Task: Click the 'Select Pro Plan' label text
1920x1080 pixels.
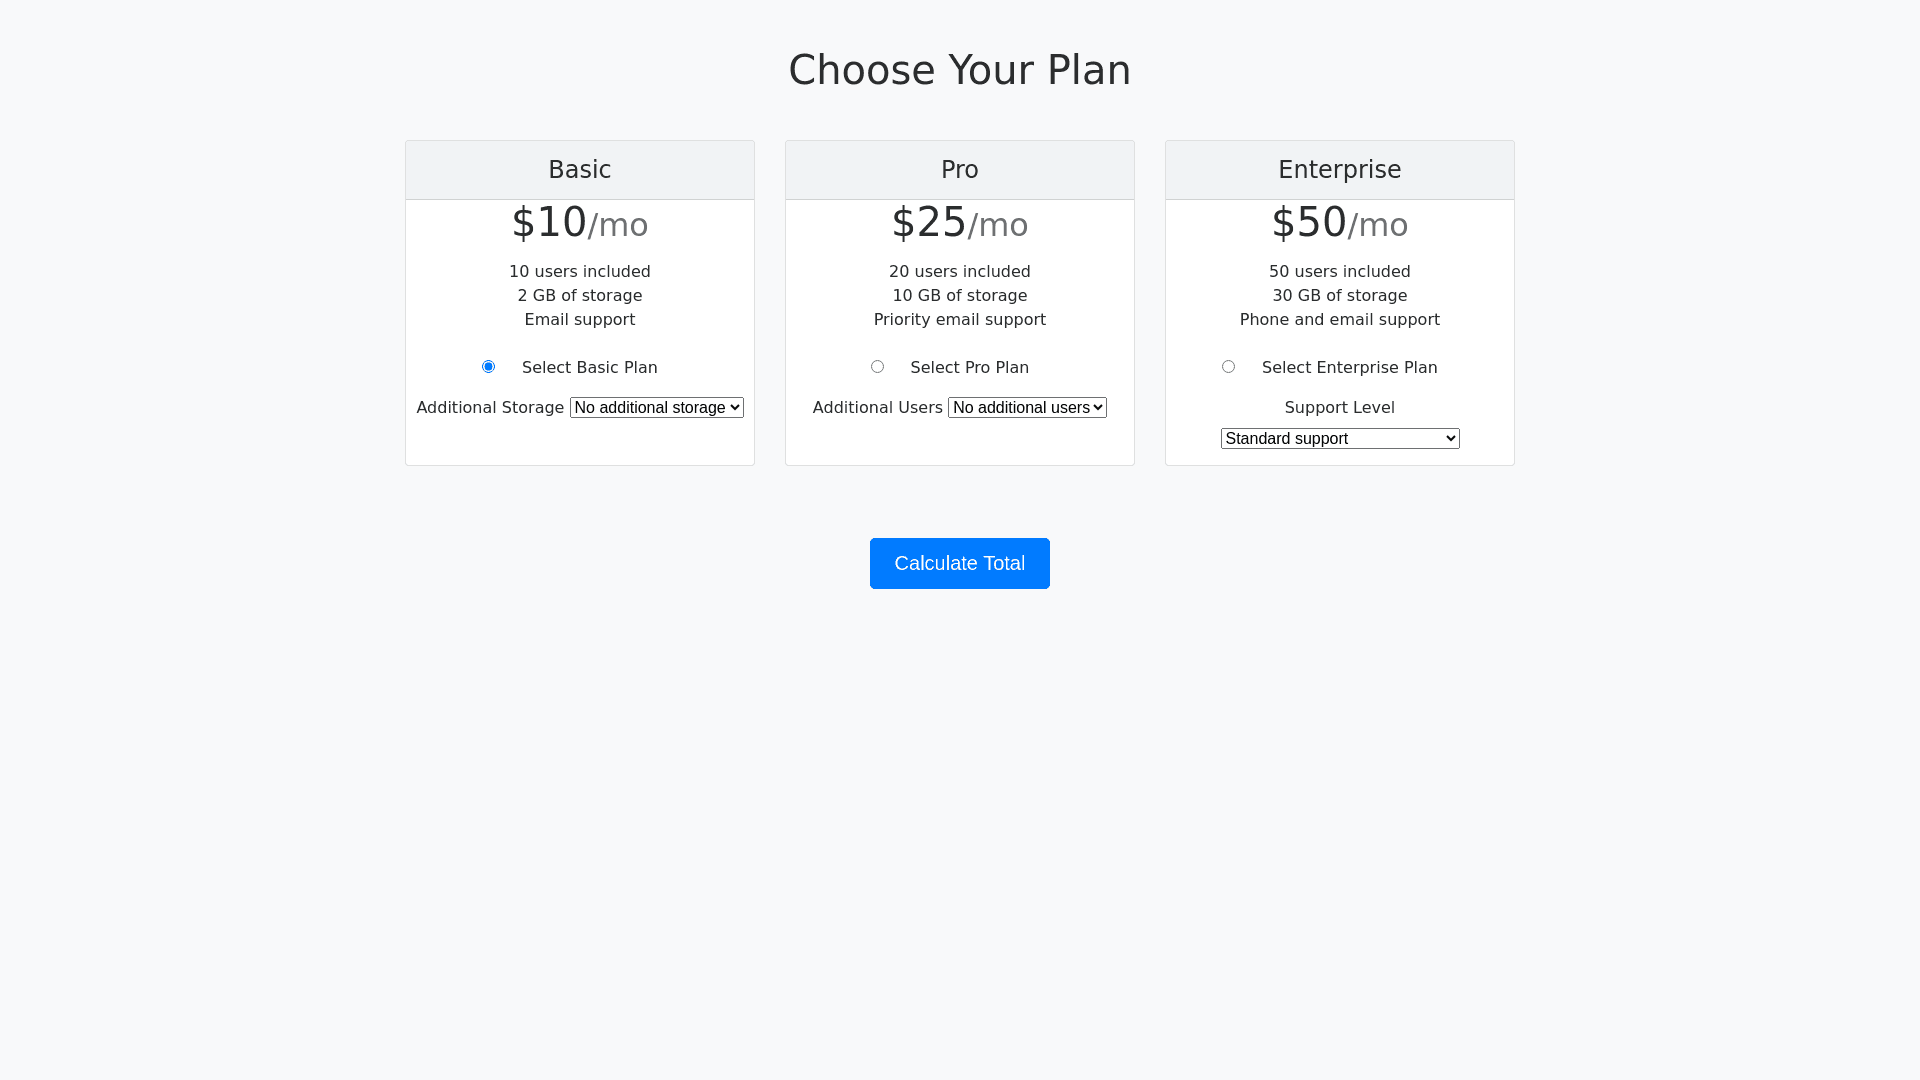Action: click(x=969, y=368)
